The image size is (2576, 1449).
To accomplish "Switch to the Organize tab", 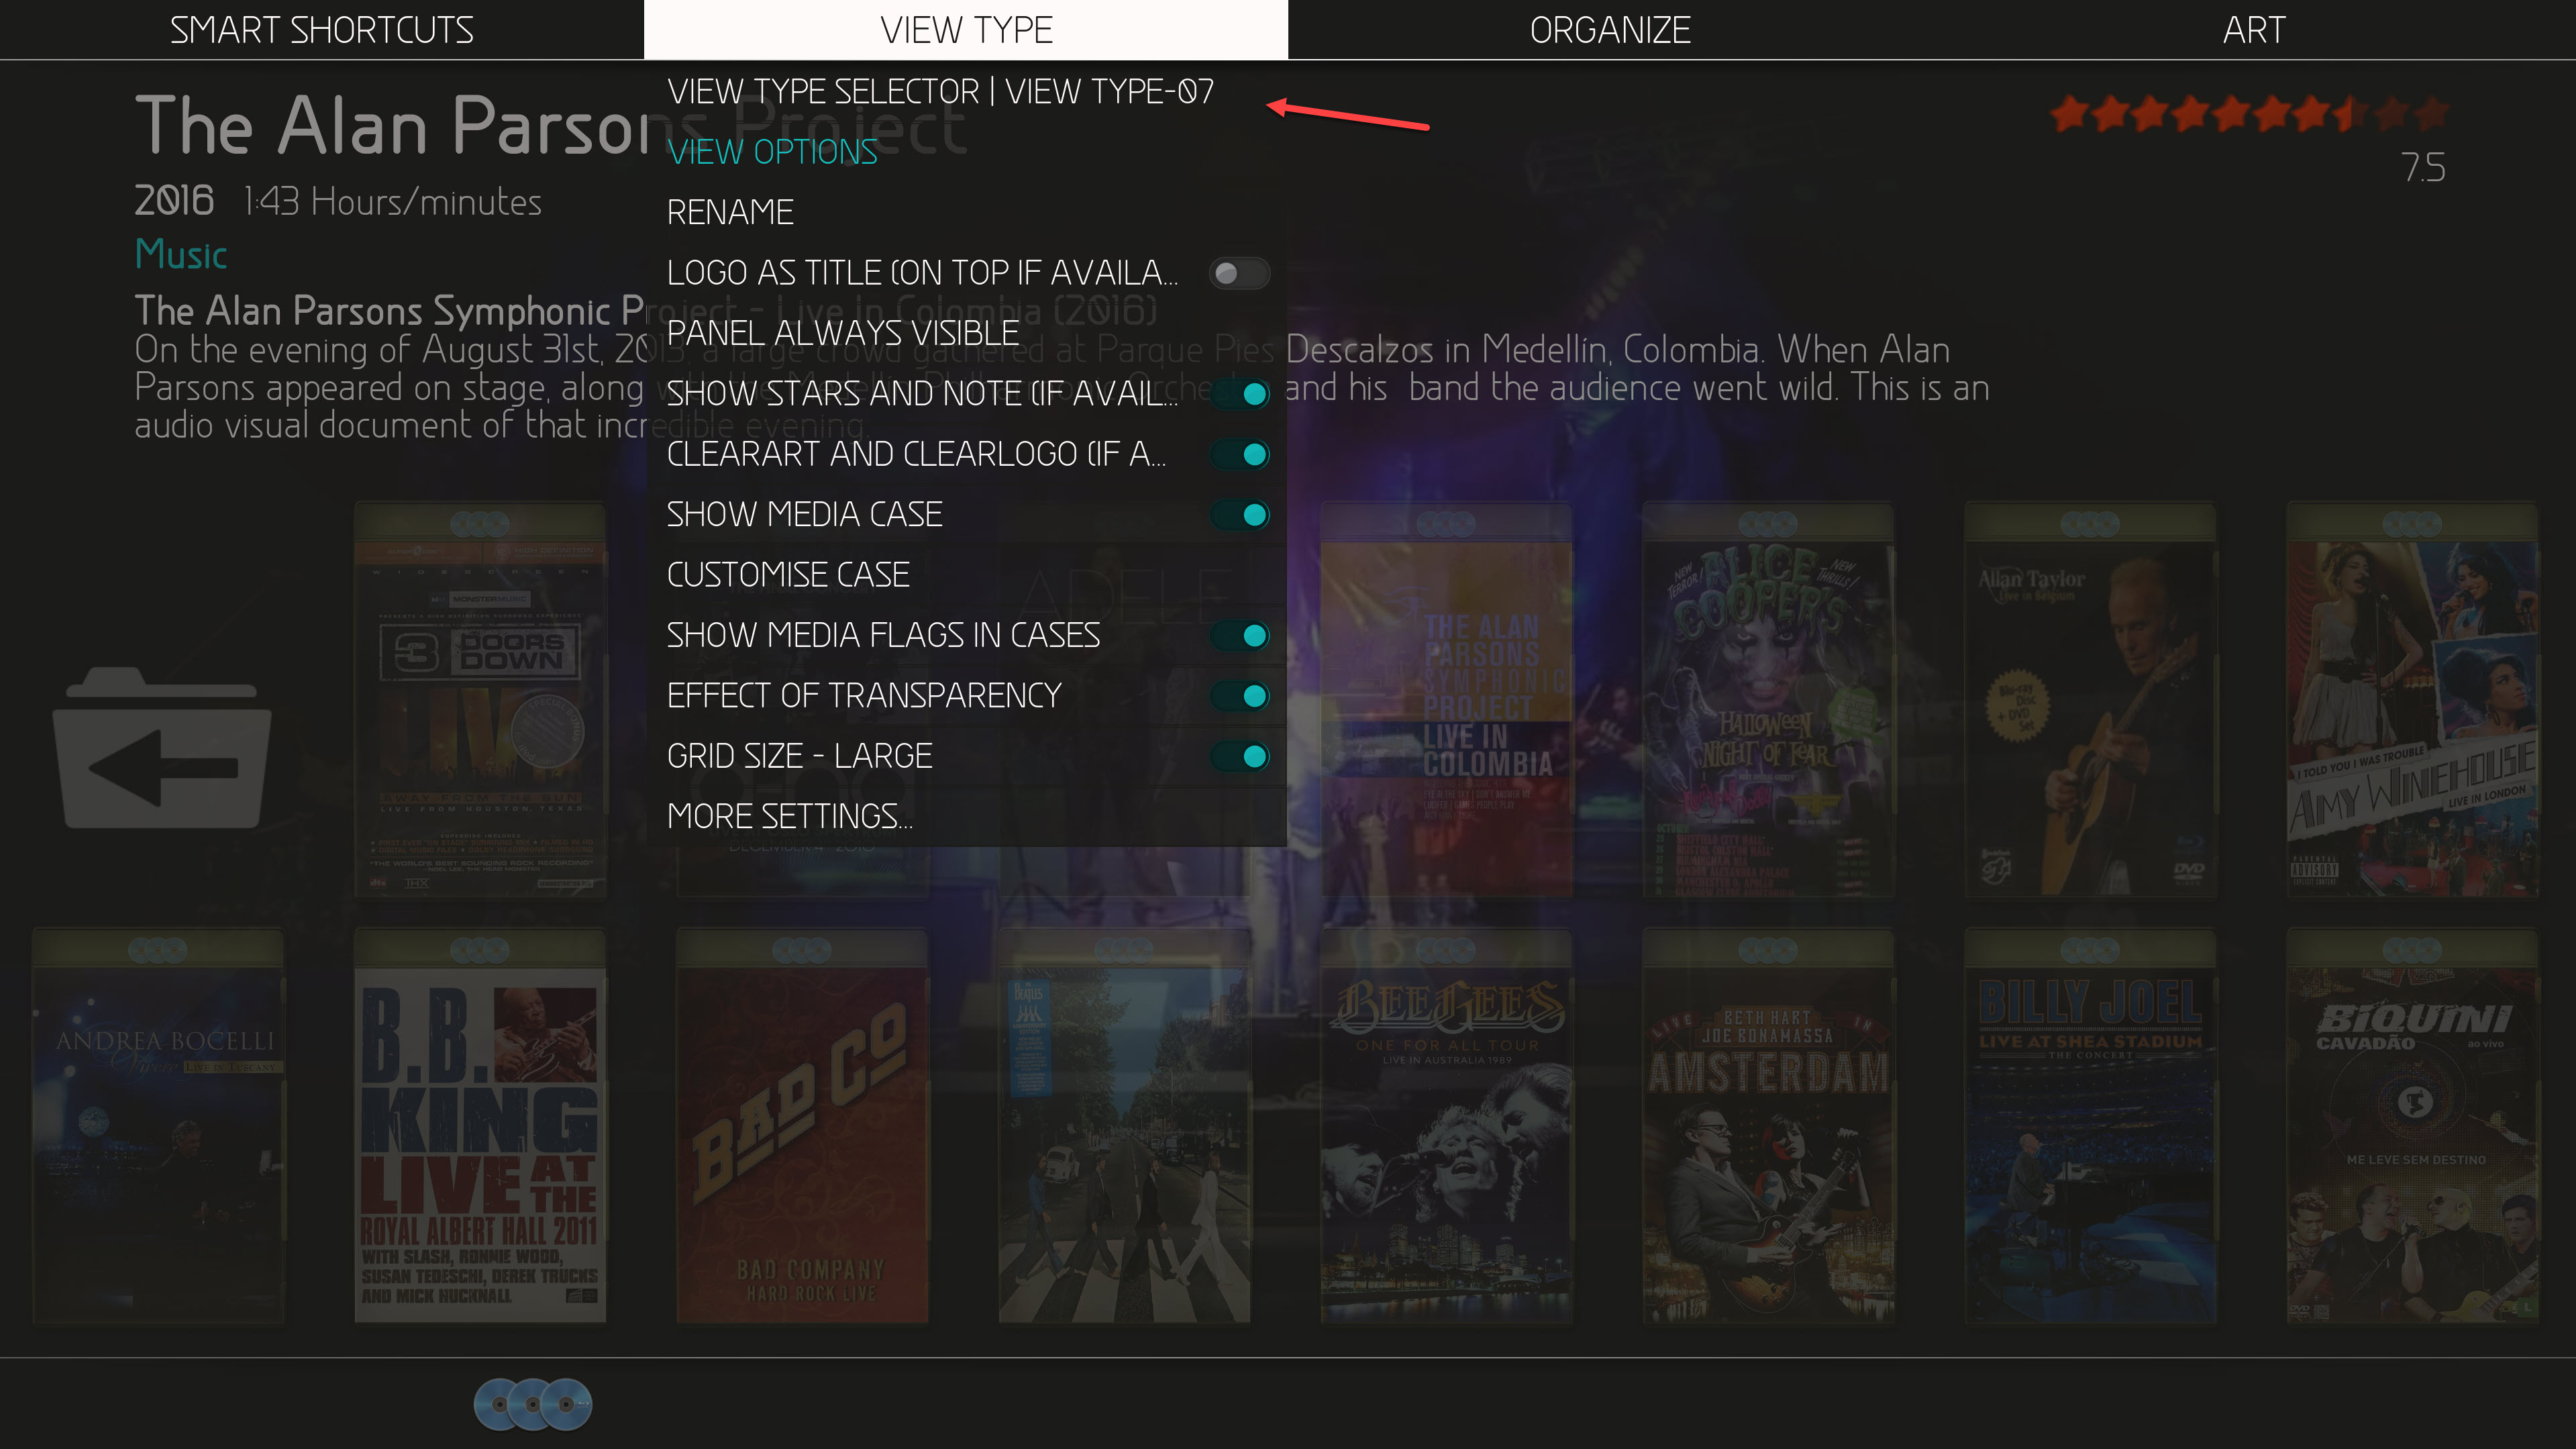I will [1610, 30].
